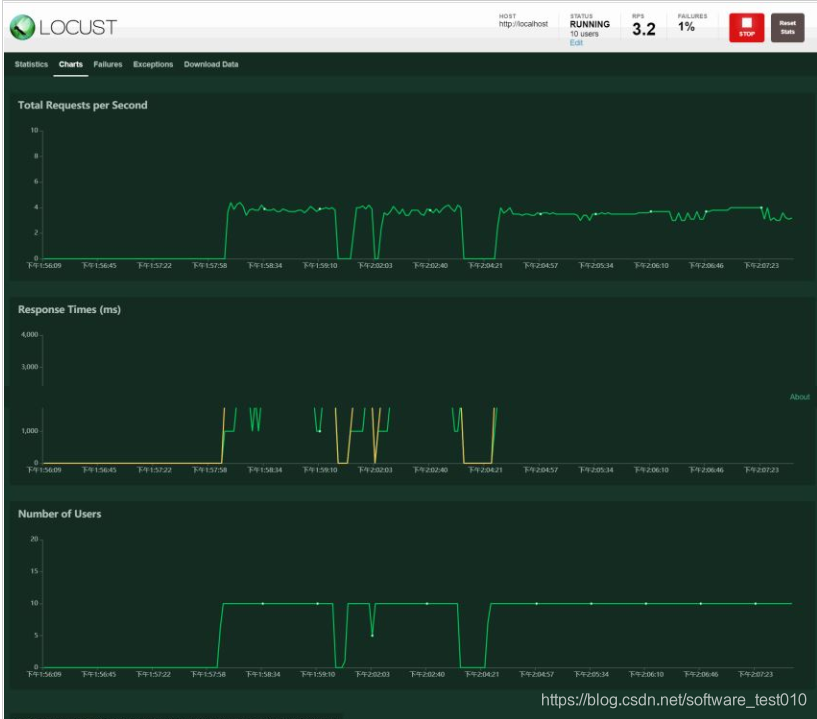Click the Number of Users title
The width and height of the screenshot is (817, 719).
[x=59, y=514]
